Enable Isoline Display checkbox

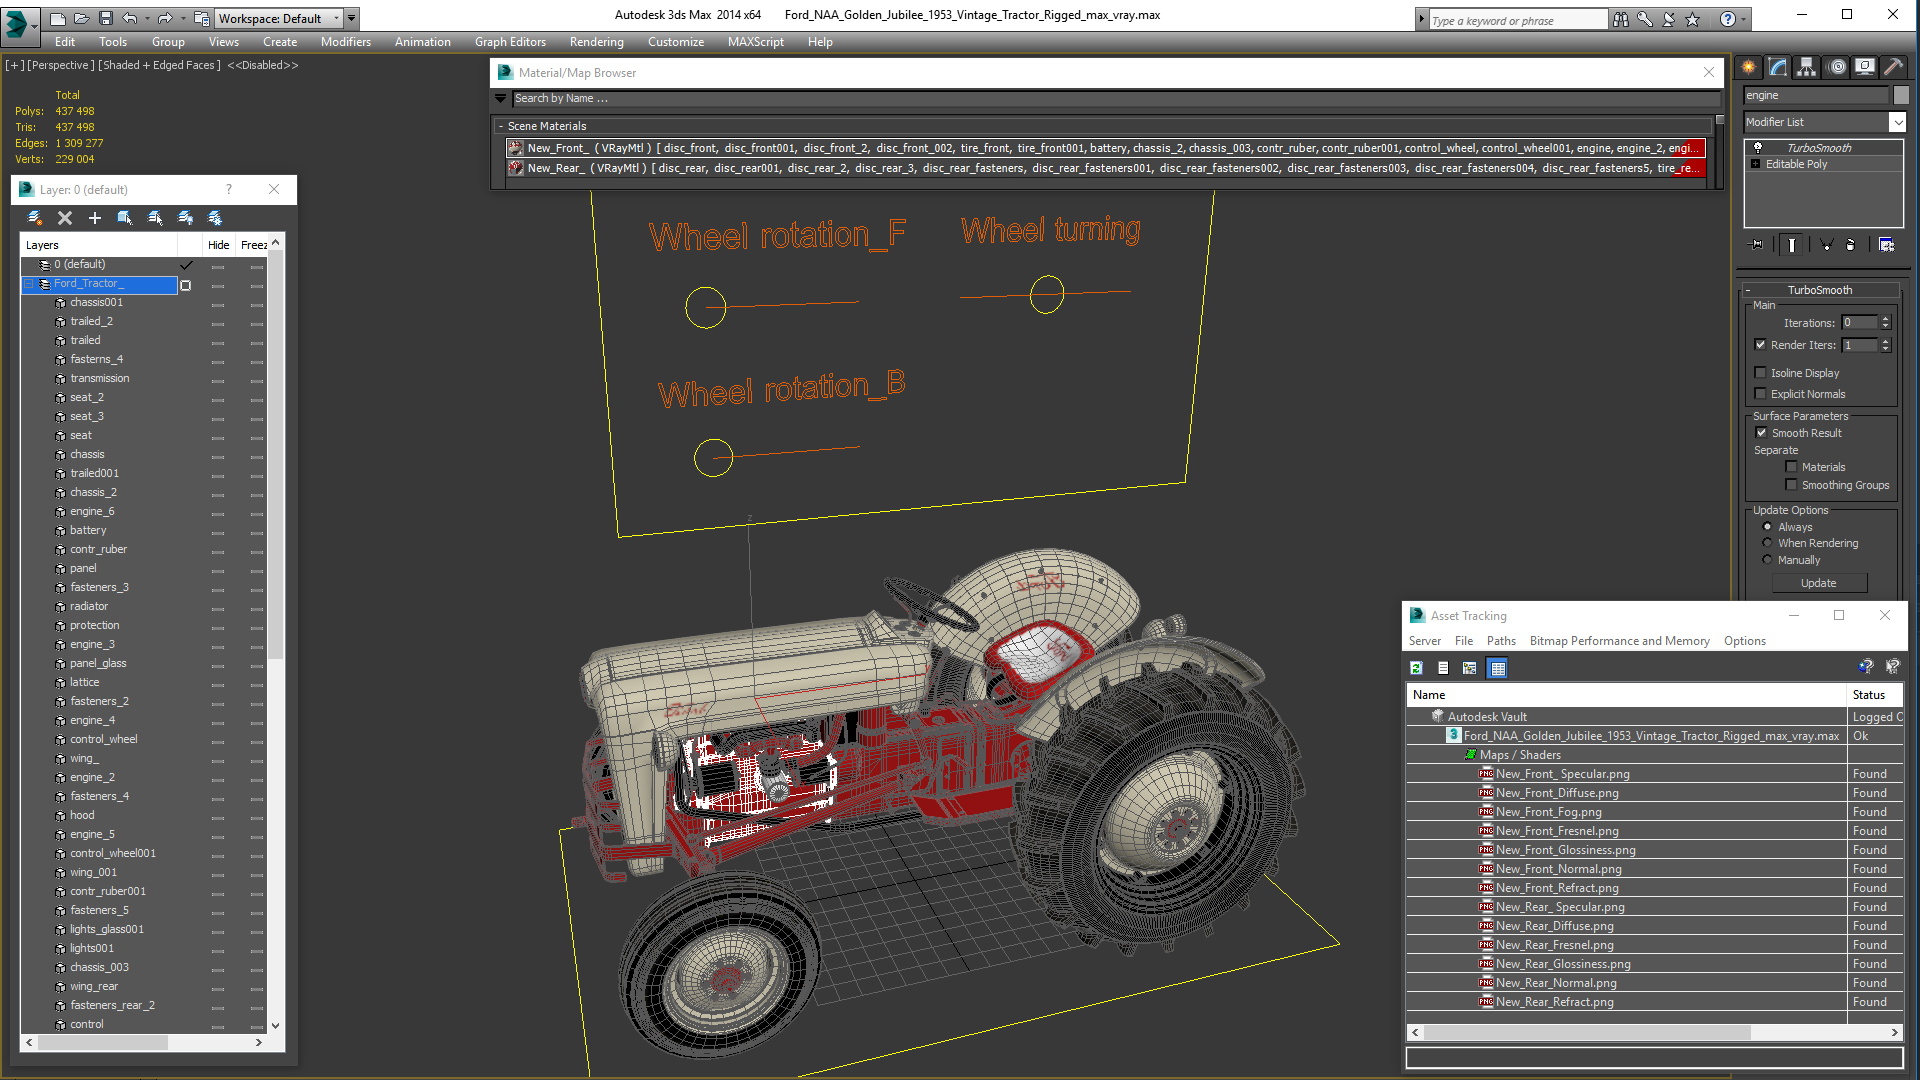pyautogui.click(x=1761, y=373)
